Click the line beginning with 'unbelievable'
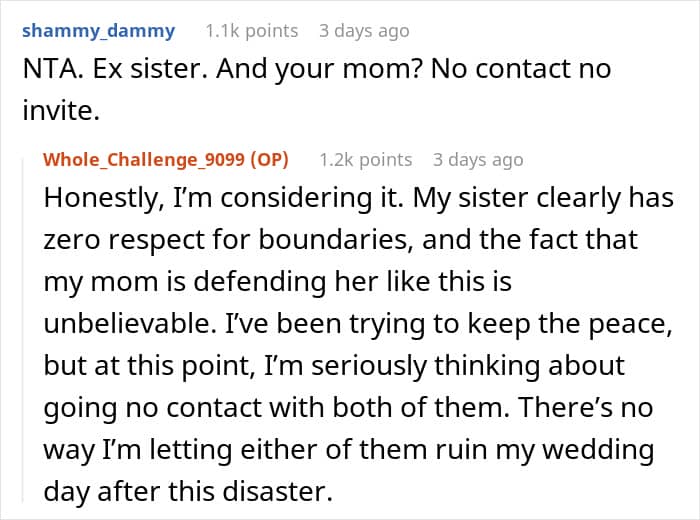This screenshot has height=520, width=700. click(358, 324)
